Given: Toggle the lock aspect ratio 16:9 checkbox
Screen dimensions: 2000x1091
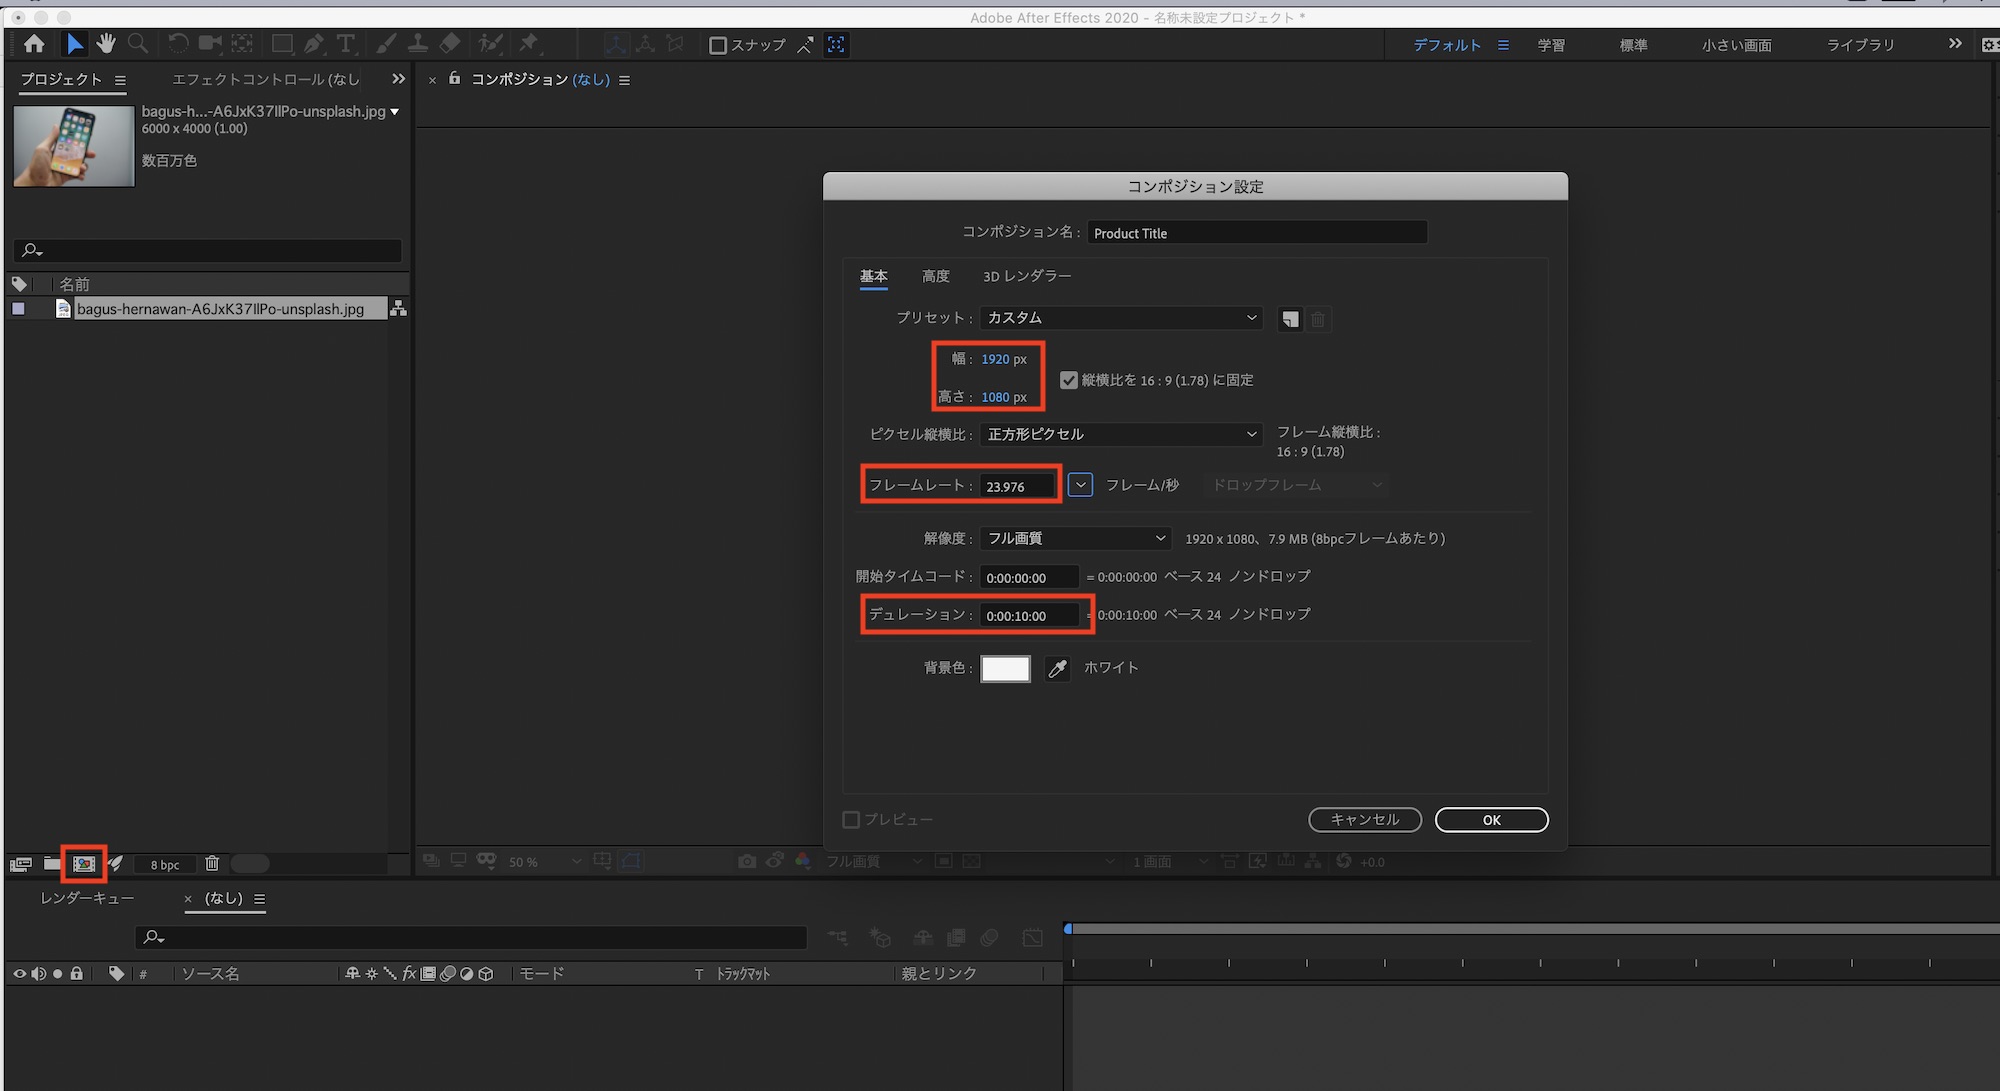Looking at the screenshot, I should (x=1069, y=380).
